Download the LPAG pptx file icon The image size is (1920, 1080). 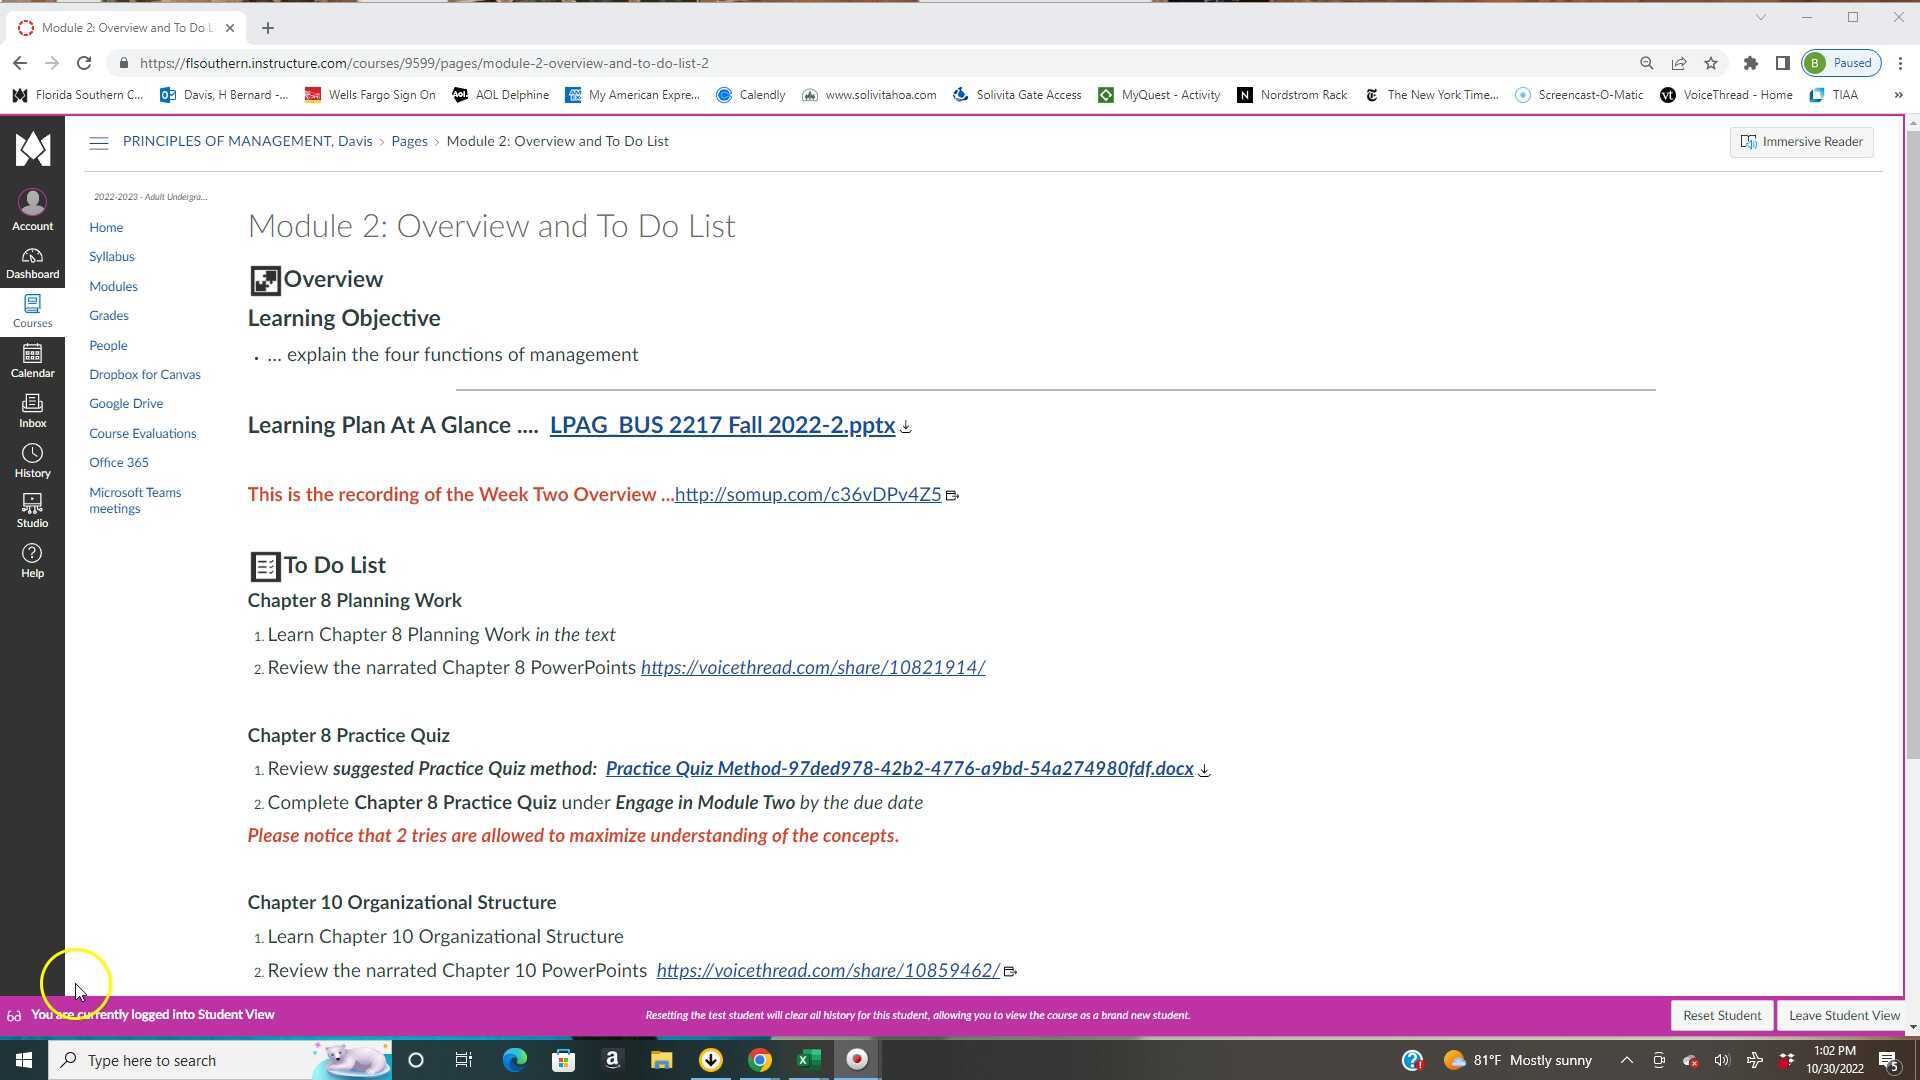coord(906,427)
